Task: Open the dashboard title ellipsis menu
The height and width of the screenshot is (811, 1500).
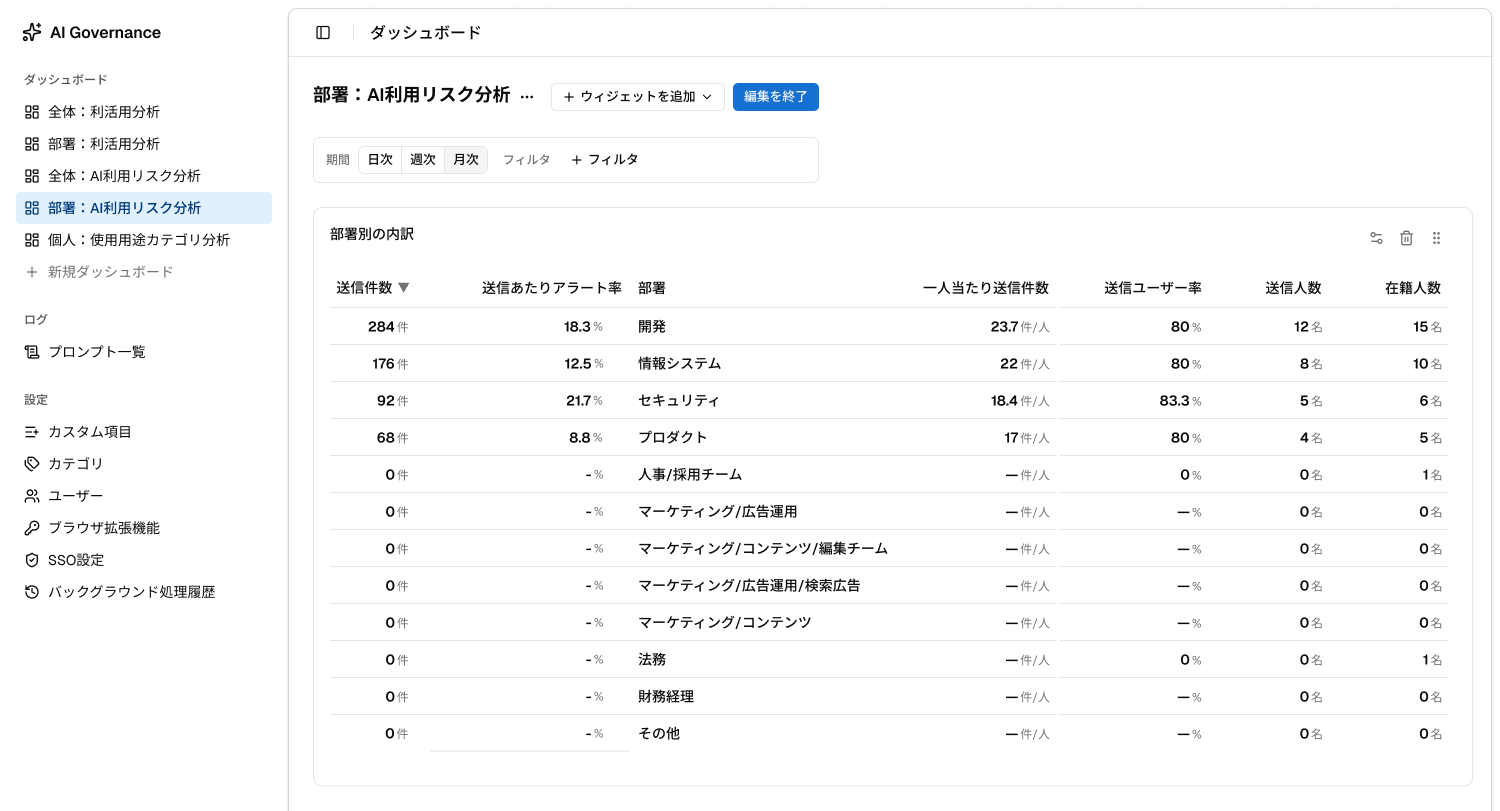Action: pyautogui.click(x=528, y=97)
